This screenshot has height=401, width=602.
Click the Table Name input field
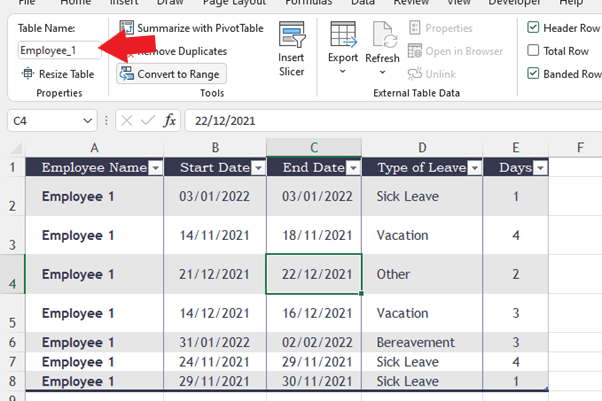(60, 50)
